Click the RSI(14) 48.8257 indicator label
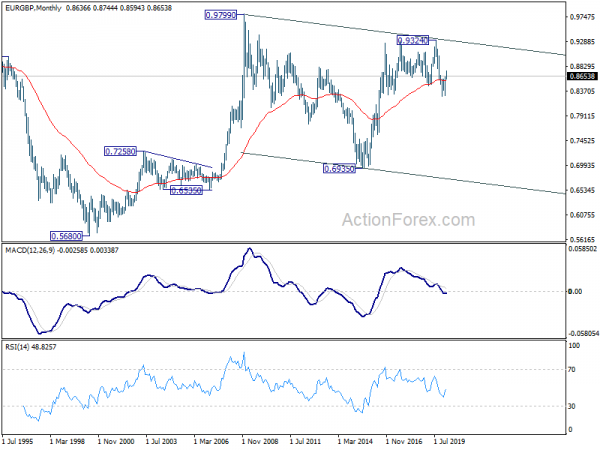This screenshot has width=600, height=450. (x=31, y=347)
